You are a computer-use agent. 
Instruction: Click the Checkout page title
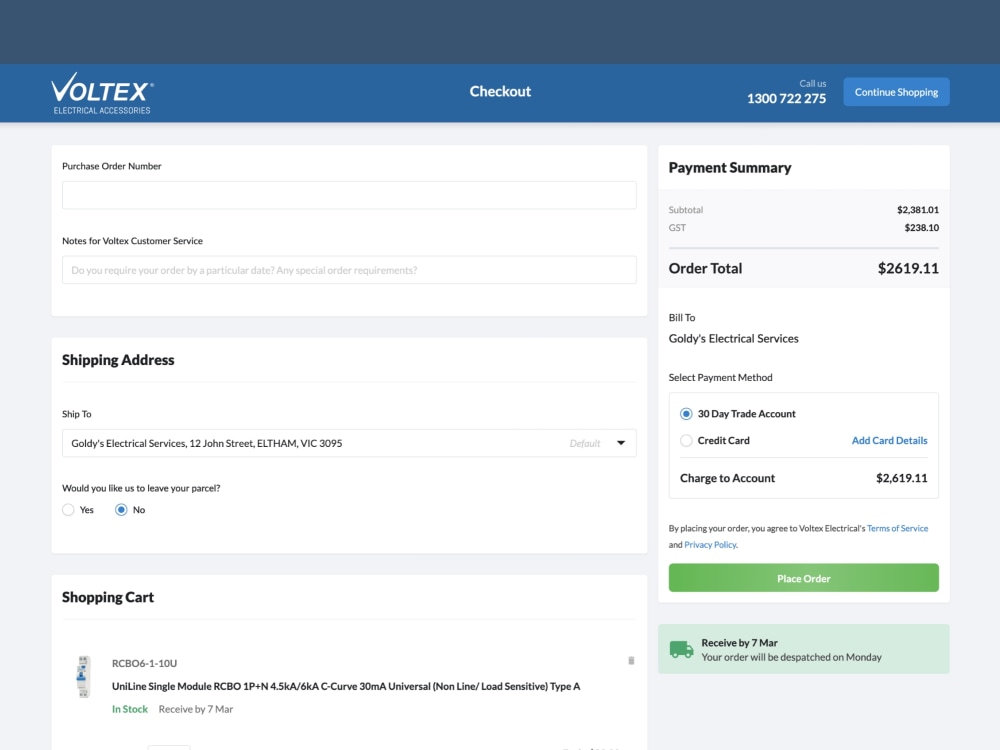click(x=500, y=91)
